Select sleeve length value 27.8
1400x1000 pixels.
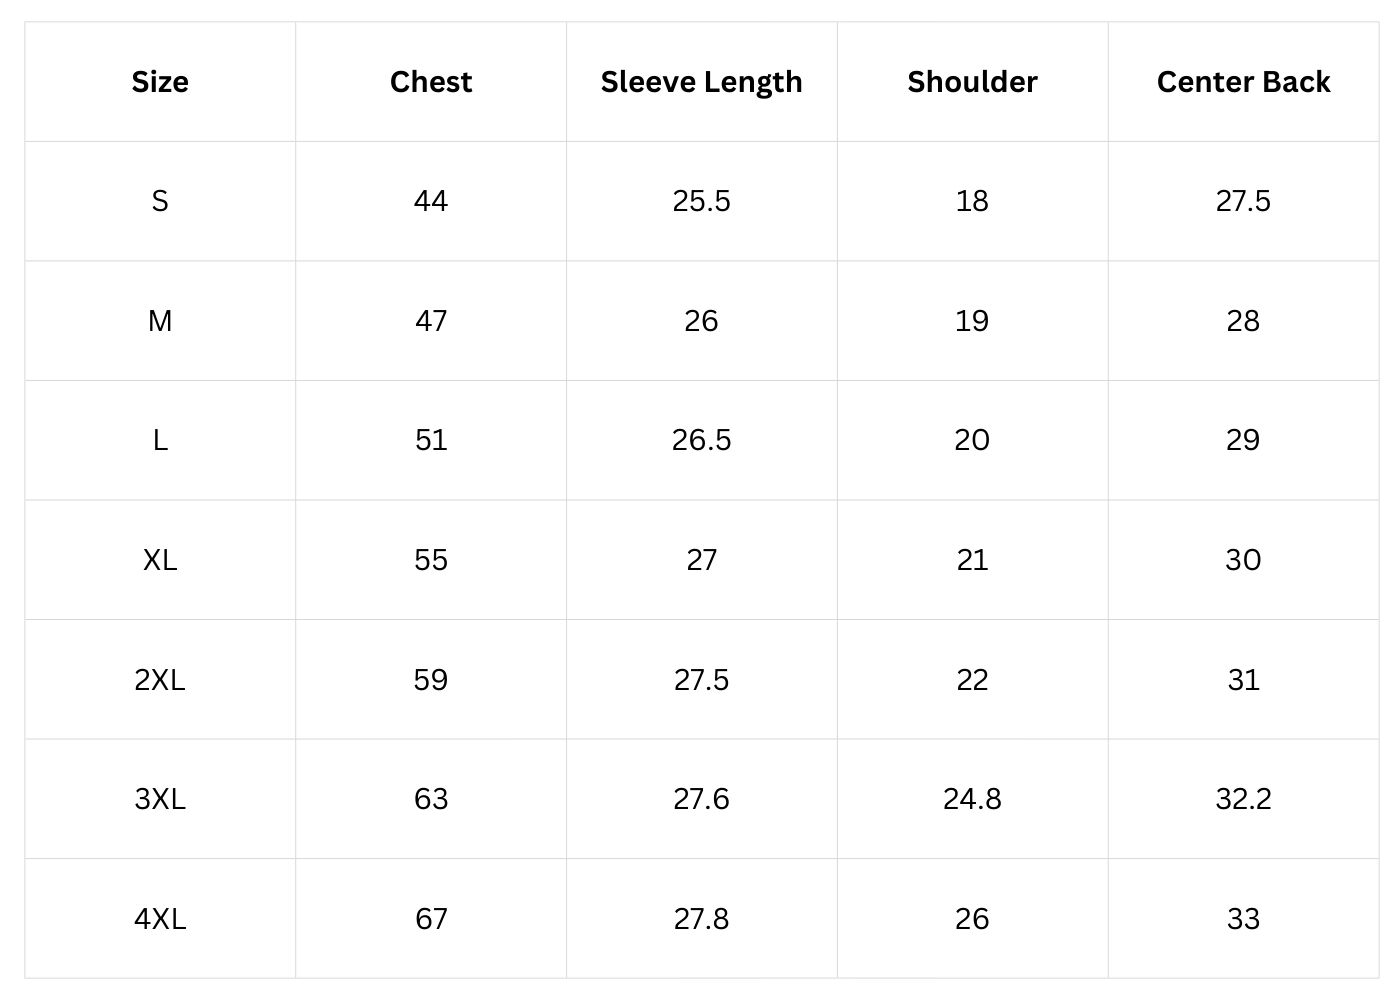701,919
